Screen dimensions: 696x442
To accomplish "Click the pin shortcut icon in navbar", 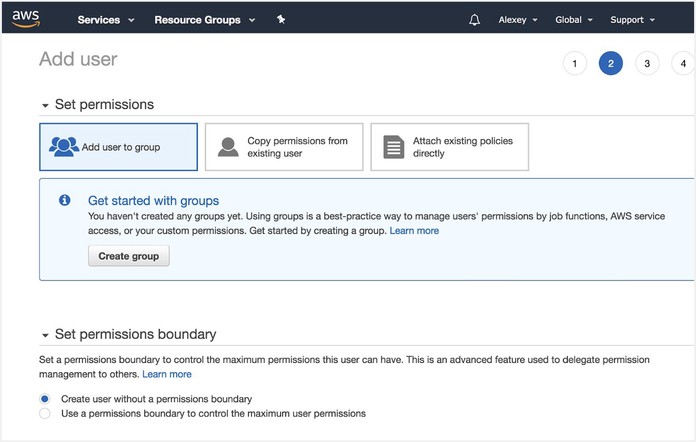I will pyautogui.click(x=281, y=19).
